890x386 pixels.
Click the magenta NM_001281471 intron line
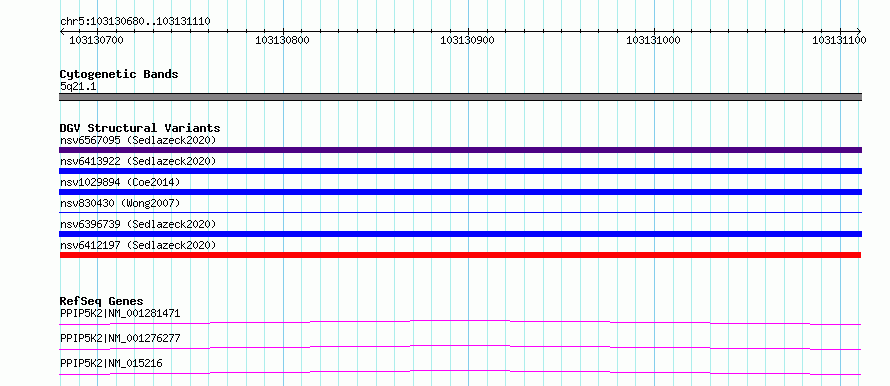point(460,322)
